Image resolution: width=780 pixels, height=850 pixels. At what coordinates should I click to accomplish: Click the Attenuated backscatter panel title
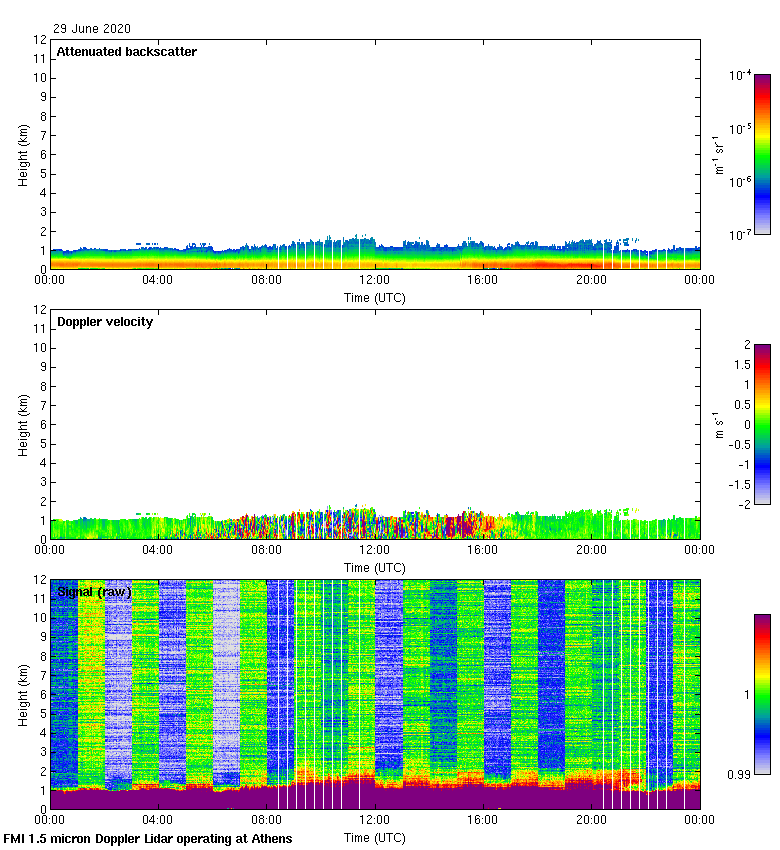click(126, 52)
